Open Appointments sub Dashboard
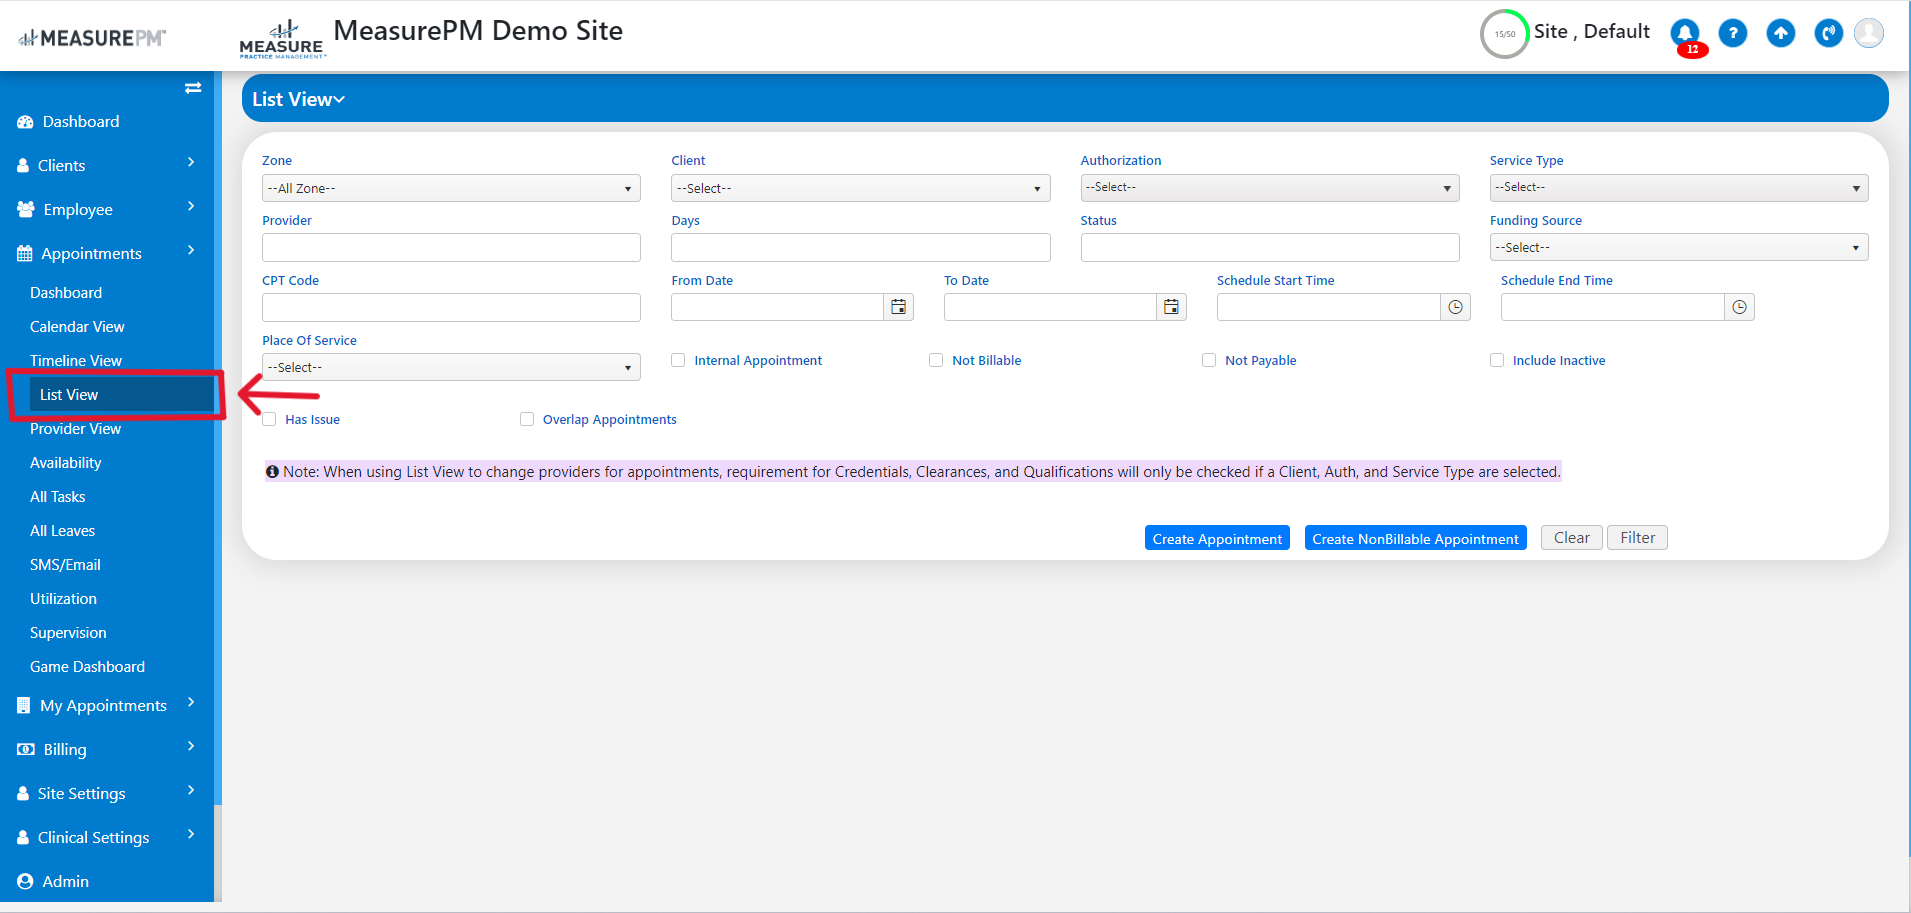 pyautogui.click(x=66, y=293)
